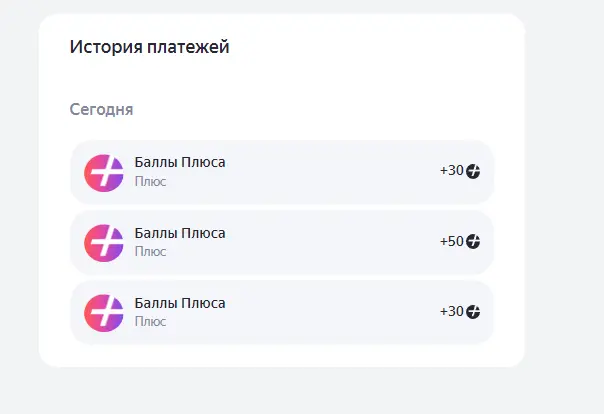Click the "Плюс" subtitle in the top entry
The height and width of the screenshot is (414, 604).
tap(150, 181)
